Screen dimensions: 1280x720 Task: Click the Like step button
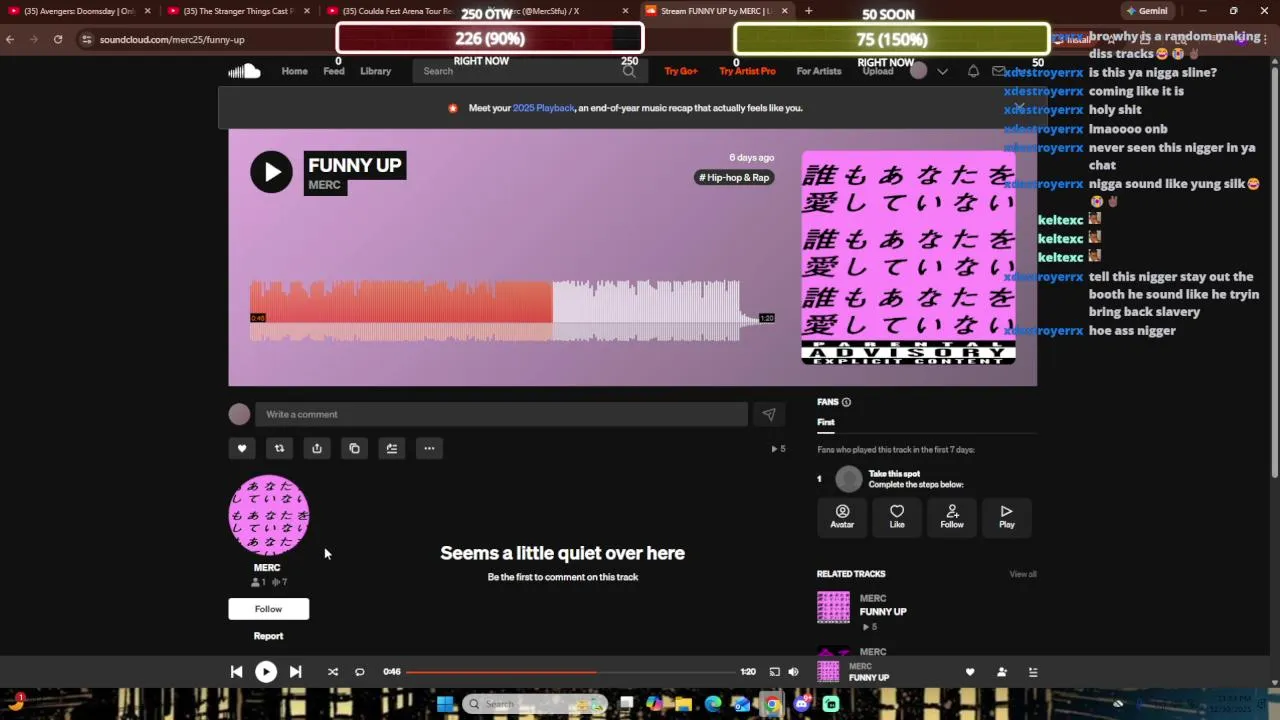pyautogui.click(x=897, y=516)
